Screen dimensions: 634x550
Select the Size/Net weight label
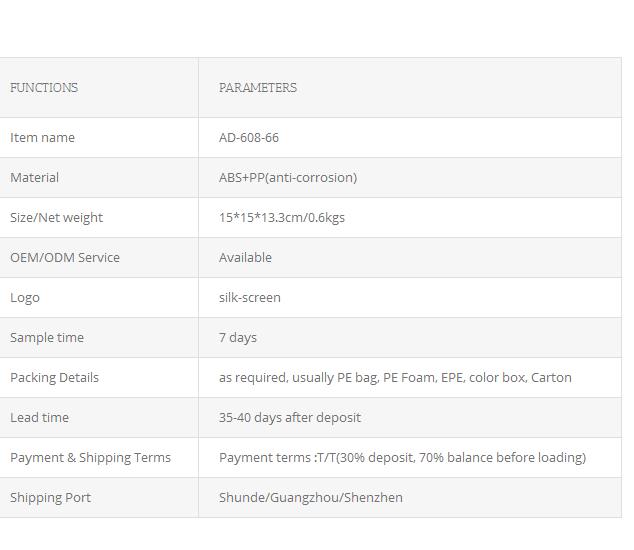pos(57,218)
